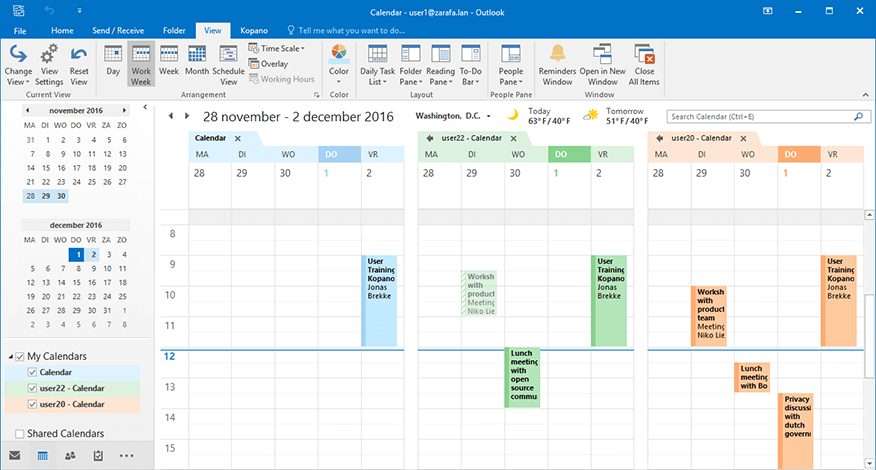Open the Color dropdown
The width and height of the screenshot is (876, 470).
point(339,63)
